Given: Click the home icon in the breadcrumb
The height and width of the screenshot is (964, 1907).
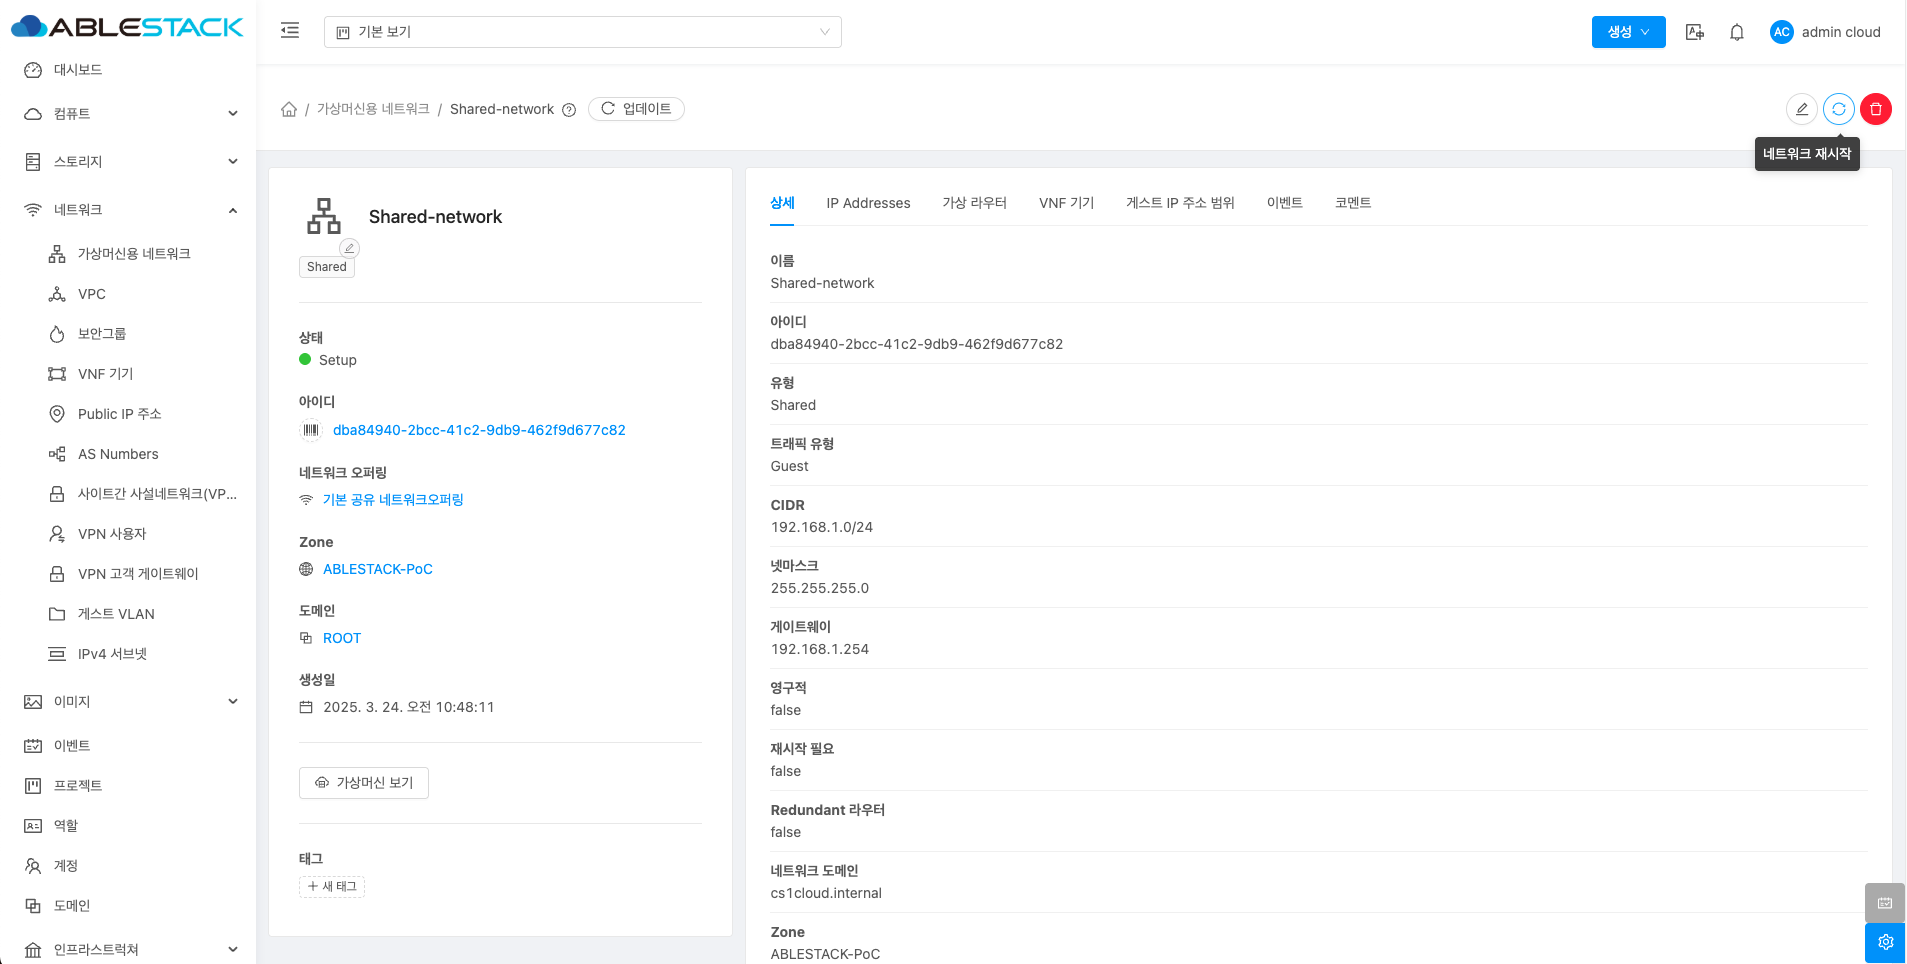Looking at the screenshot, I should point(289,109).
